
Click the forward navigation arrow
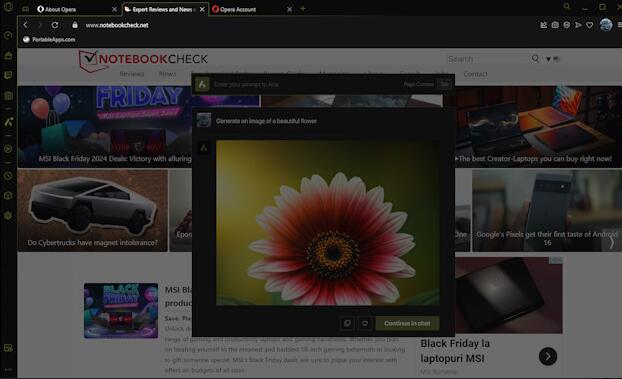point(40,25)
